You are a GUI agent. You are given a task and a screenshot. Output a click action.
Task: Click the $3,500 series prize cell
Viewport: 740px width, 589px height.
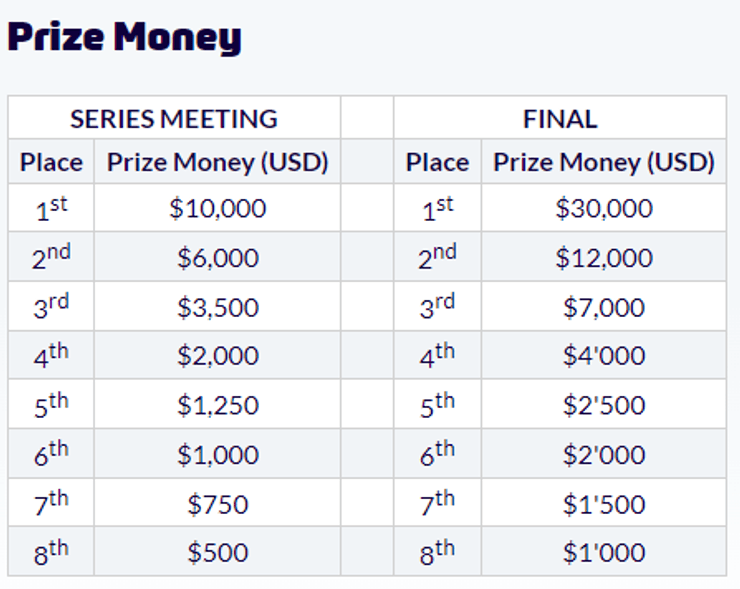pos(218,307)
